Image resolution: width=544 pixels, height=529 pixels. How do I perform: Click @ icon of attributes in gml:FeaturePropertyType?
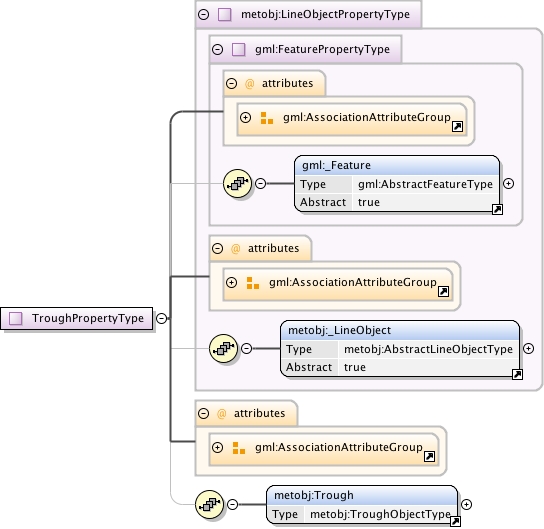click(x=249, y=84)
